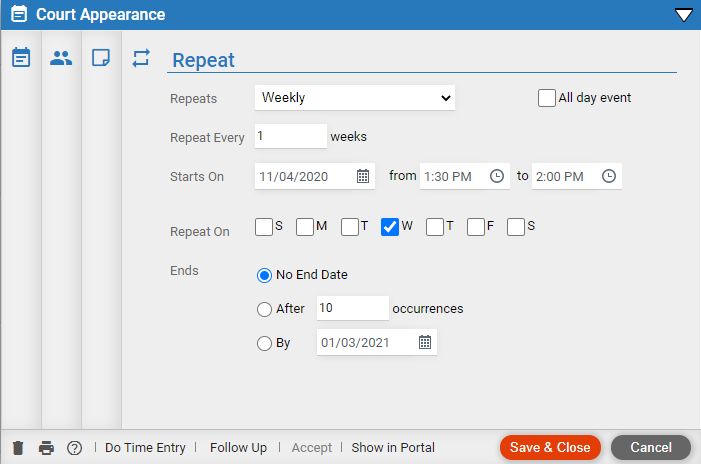Open the attendees people icon tab
Image resolution: width=701 pixels, height=464 pixels.
click(61, 58)
